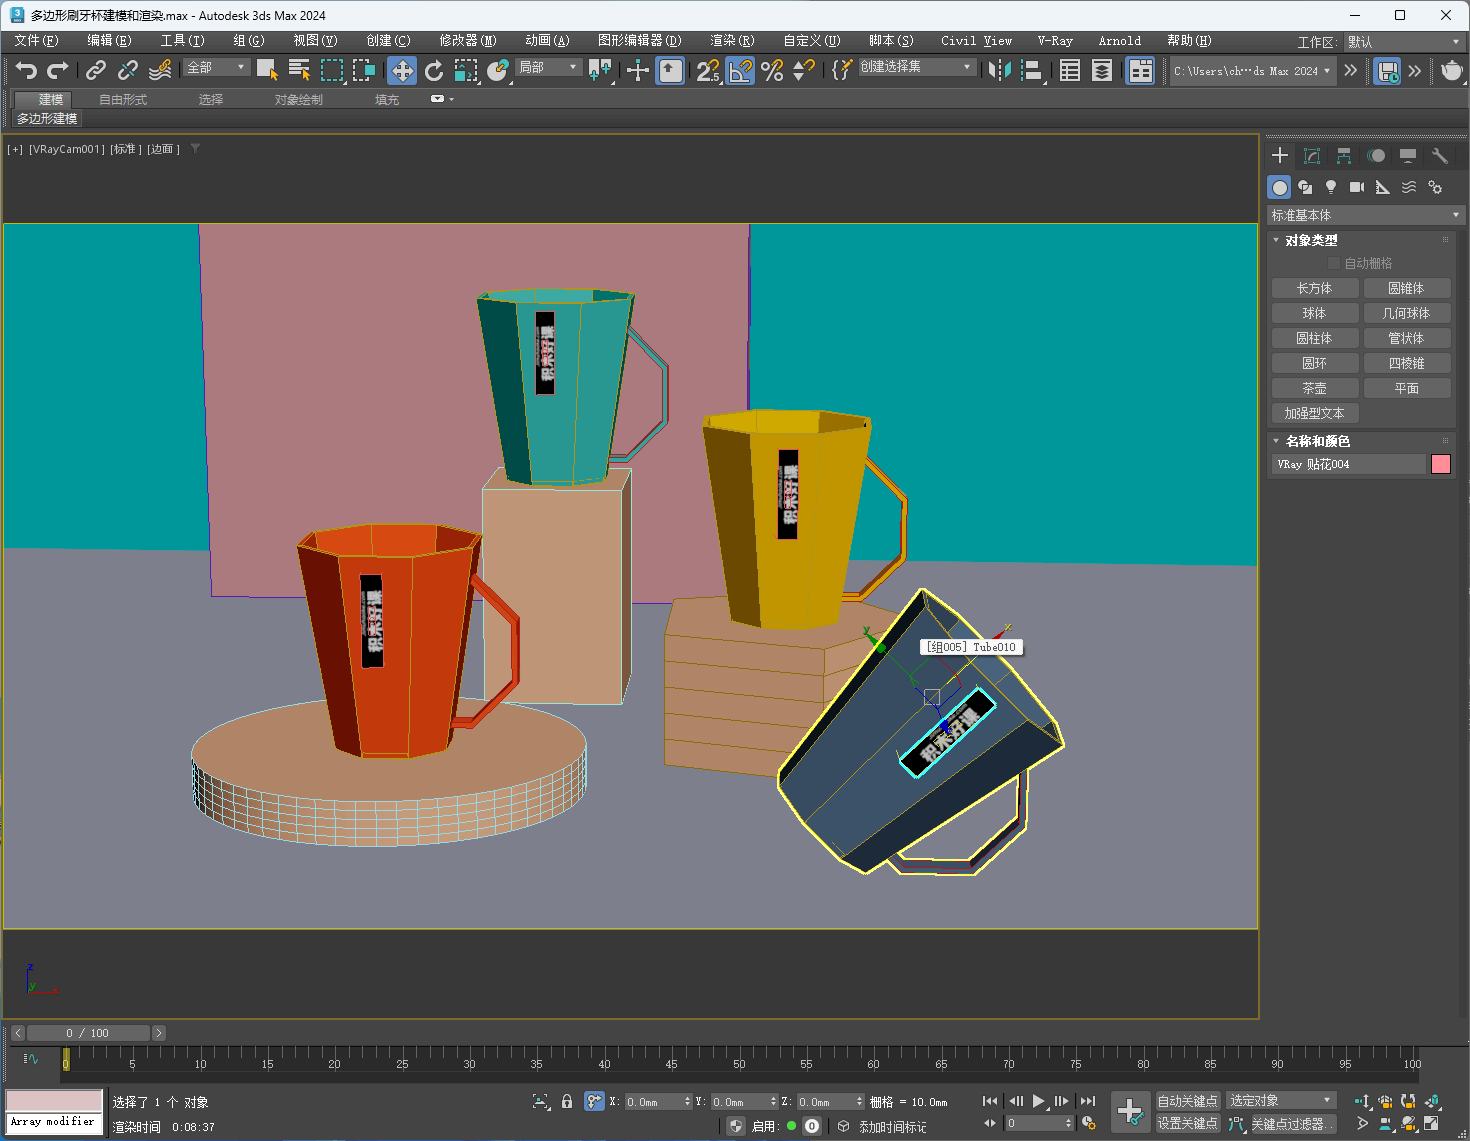Toggle the selection lock padlock
This screenshot has height=1141, width=1470.
coord(567,1101)
